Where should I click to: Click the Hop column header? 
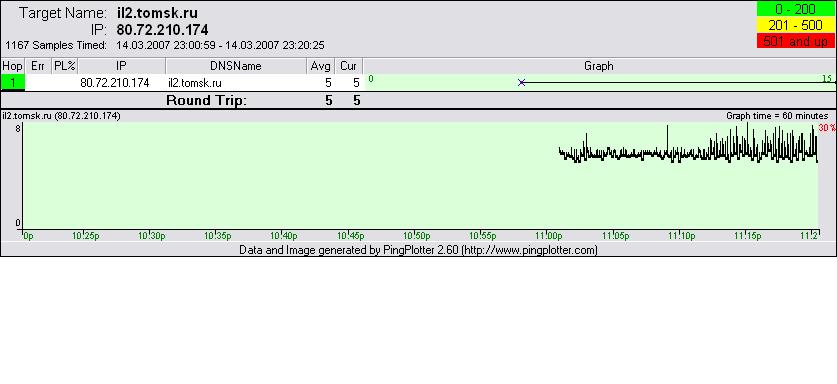[x=12, y=66]
